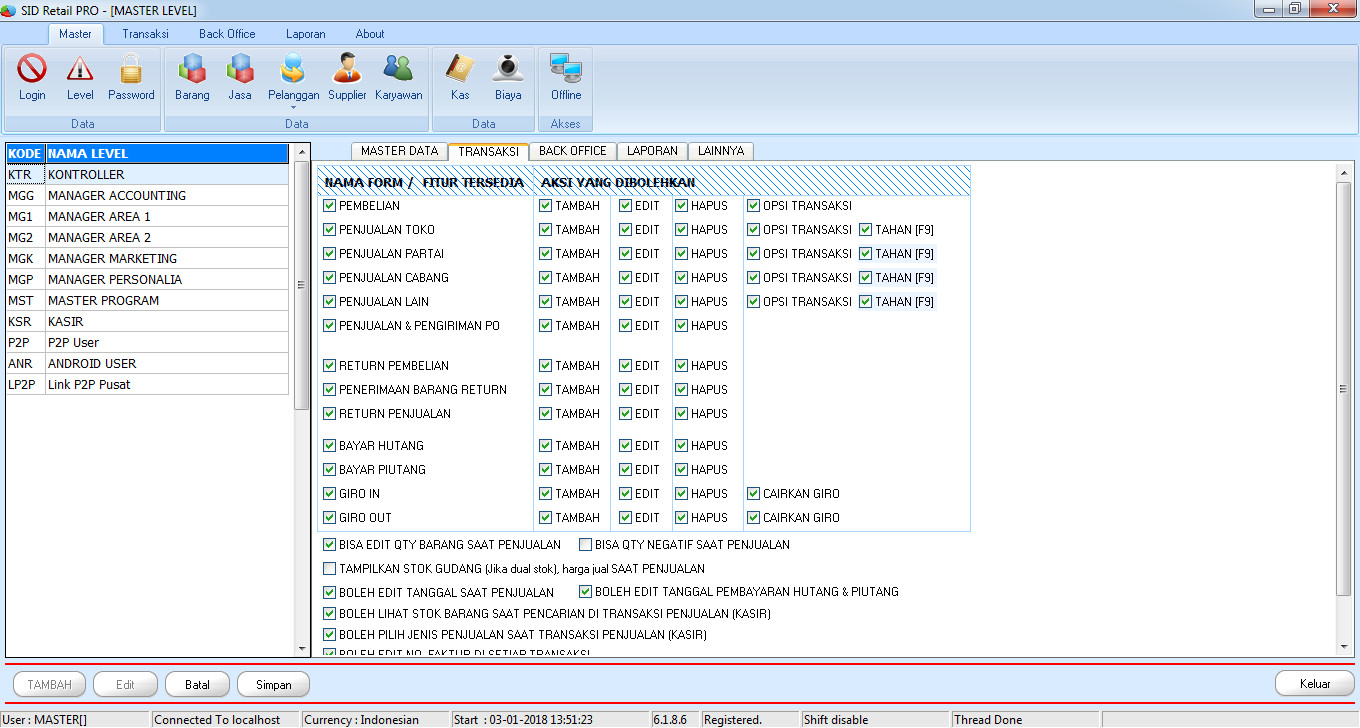Select the Master ribbon tab
Screen dimensions: 1360x728
75,34
